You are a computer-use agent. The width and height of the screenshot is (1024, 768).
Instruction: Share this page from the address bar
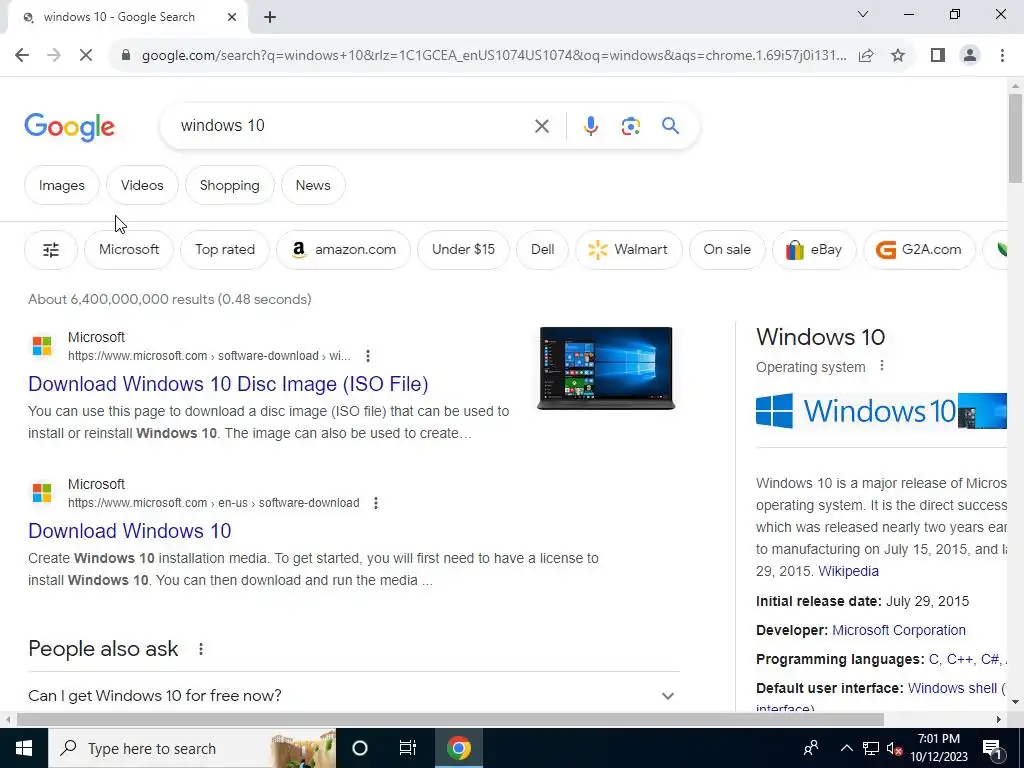866,56
